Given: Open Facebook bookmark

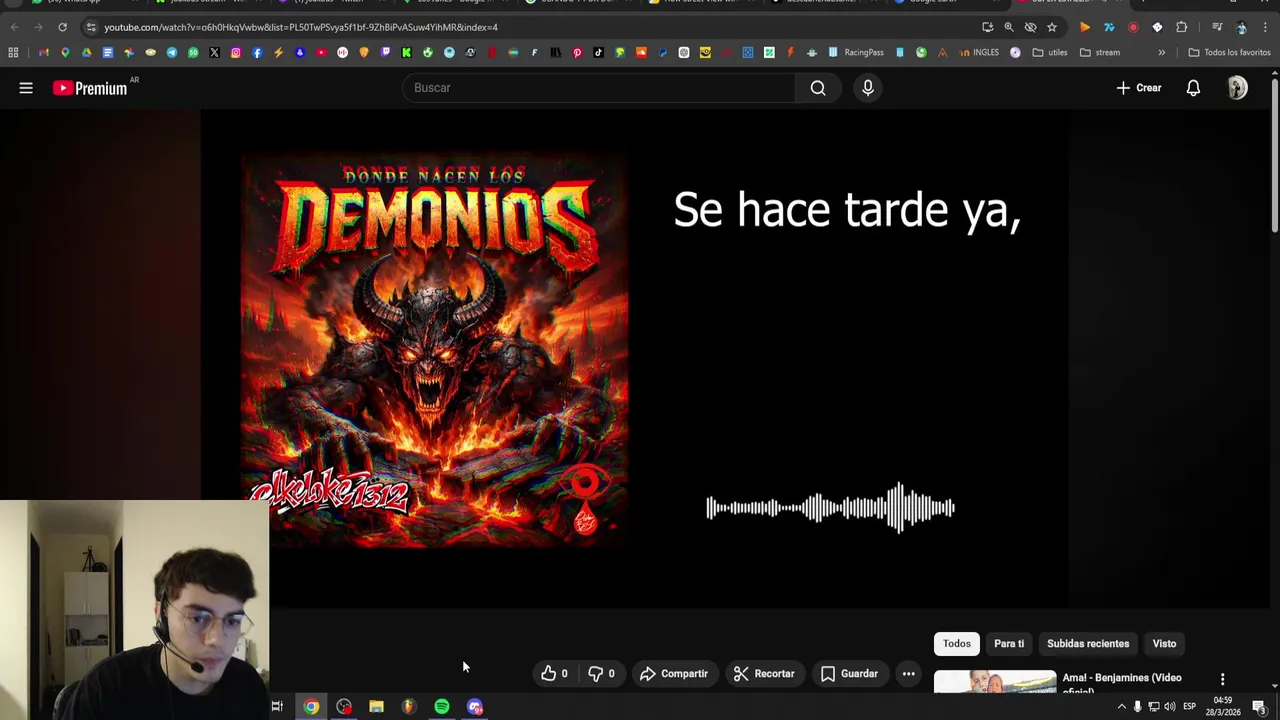Looking at the screenshot, I should click(257, 52).
